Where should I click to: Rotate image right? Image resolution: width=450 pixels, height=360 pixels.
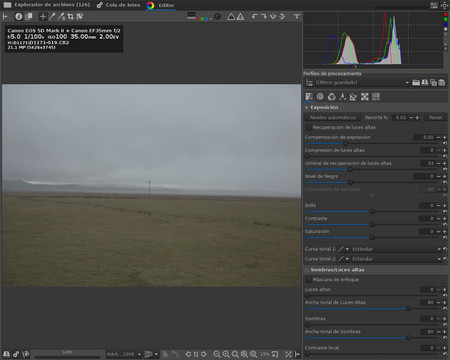(x=264, y=16)
